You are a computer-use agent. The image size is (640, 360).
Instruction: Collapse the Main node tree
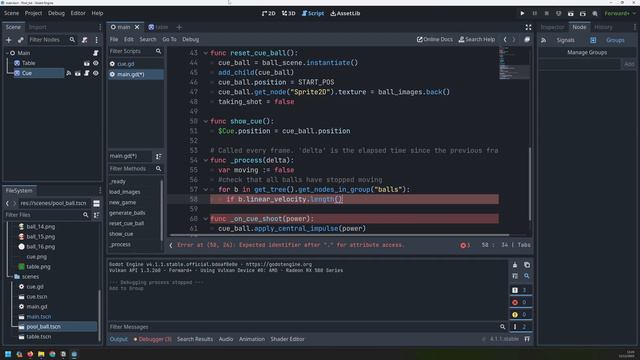coord(7,53)
